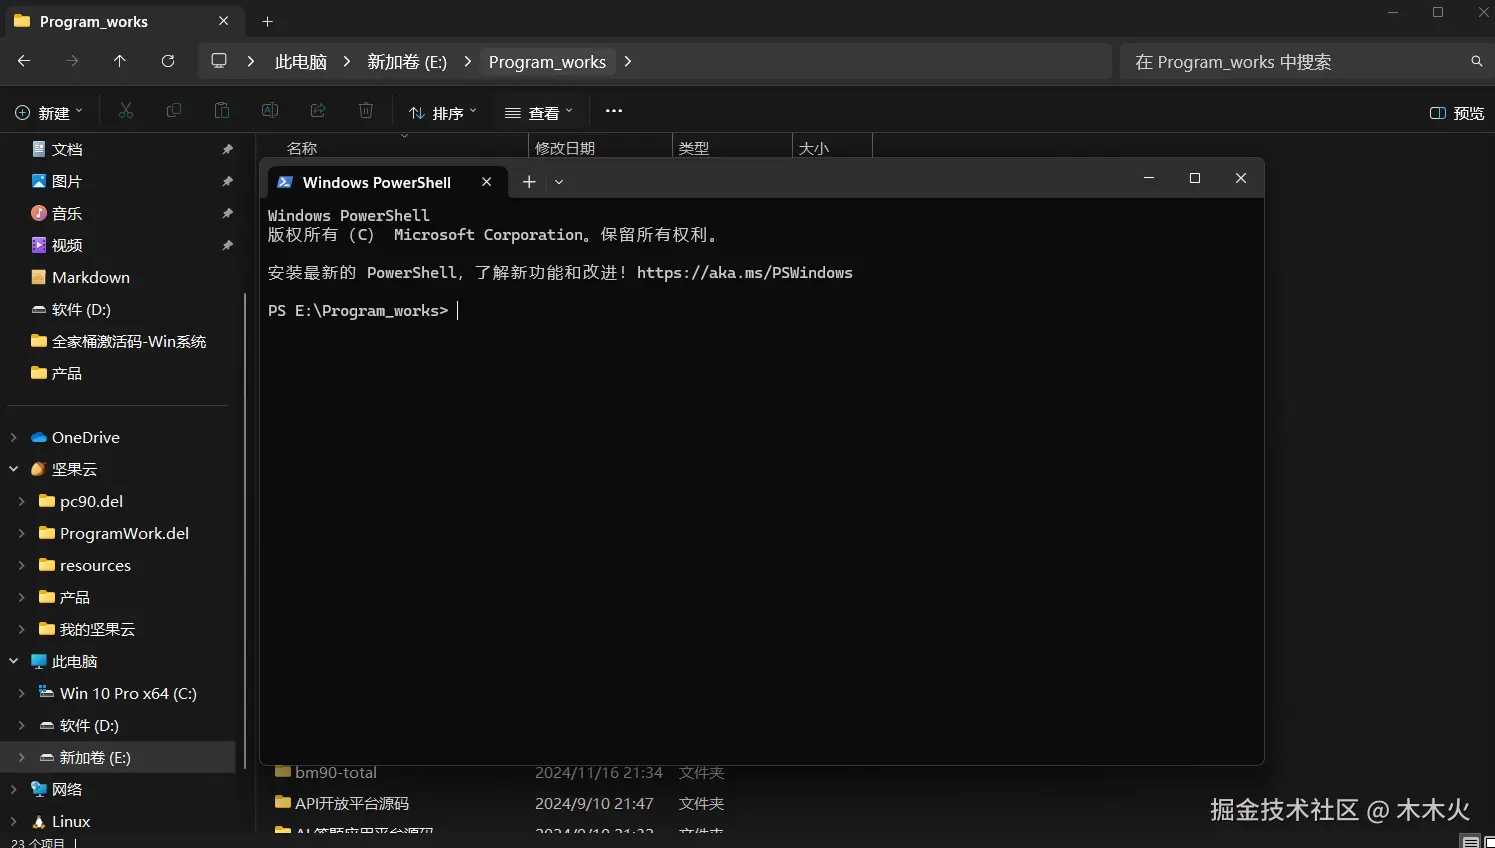
Task: Click 此电脑 in the address breadcrumb
Action: [x=301, y=62]
